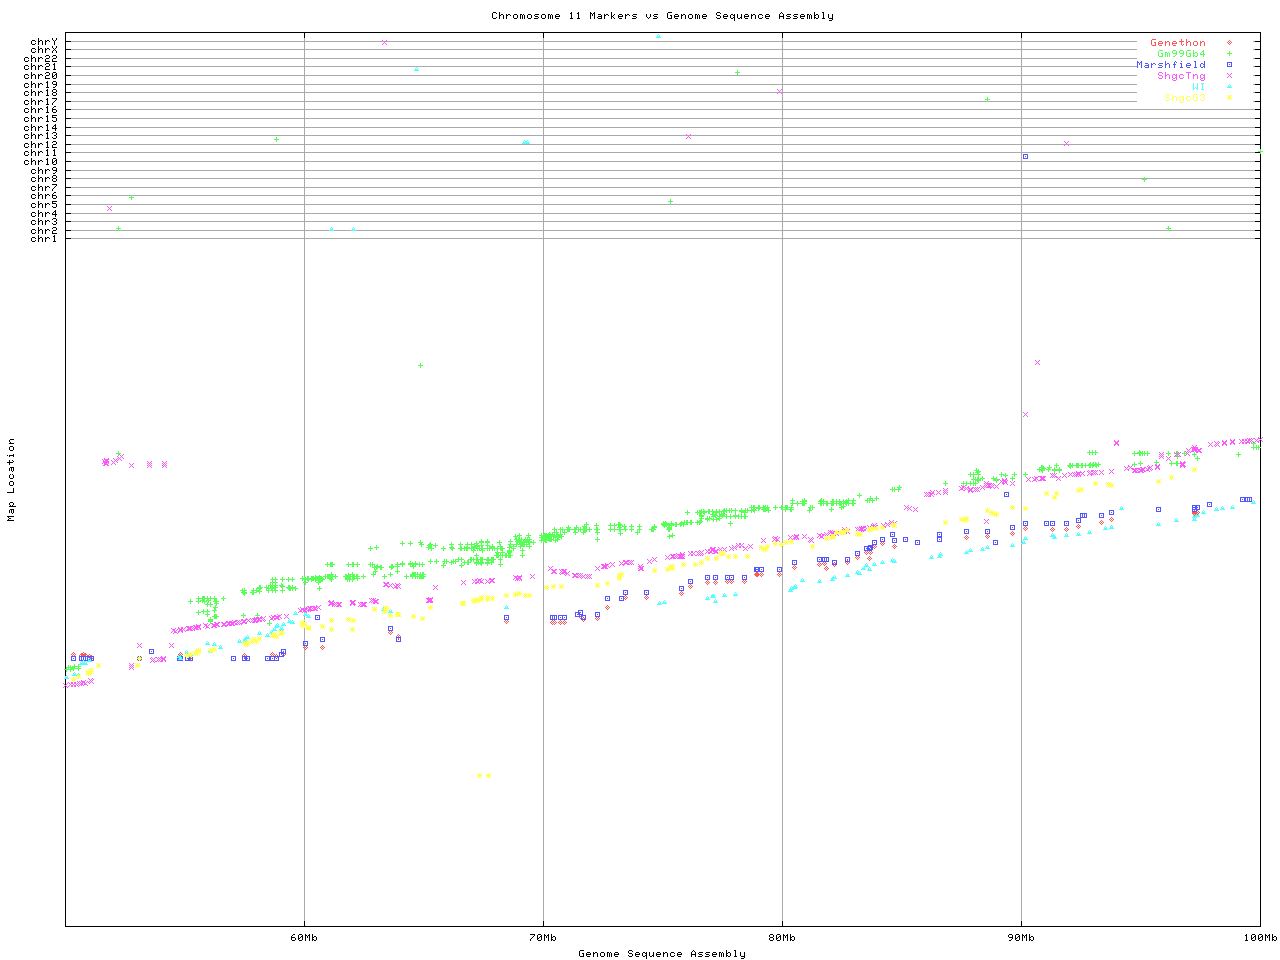The height and width of the screenshot is (960, 1280).
Task: Select the Gm99Gb4 legend label
Action: (x=1180, y=54)
